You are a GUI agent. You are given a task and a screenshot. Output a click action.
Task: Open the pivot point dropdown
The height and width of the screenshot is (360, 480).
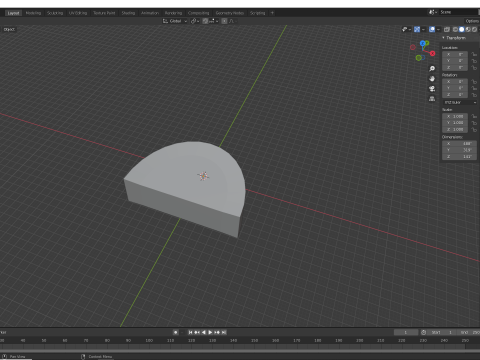pyautogui.click(x=195, y=21)
